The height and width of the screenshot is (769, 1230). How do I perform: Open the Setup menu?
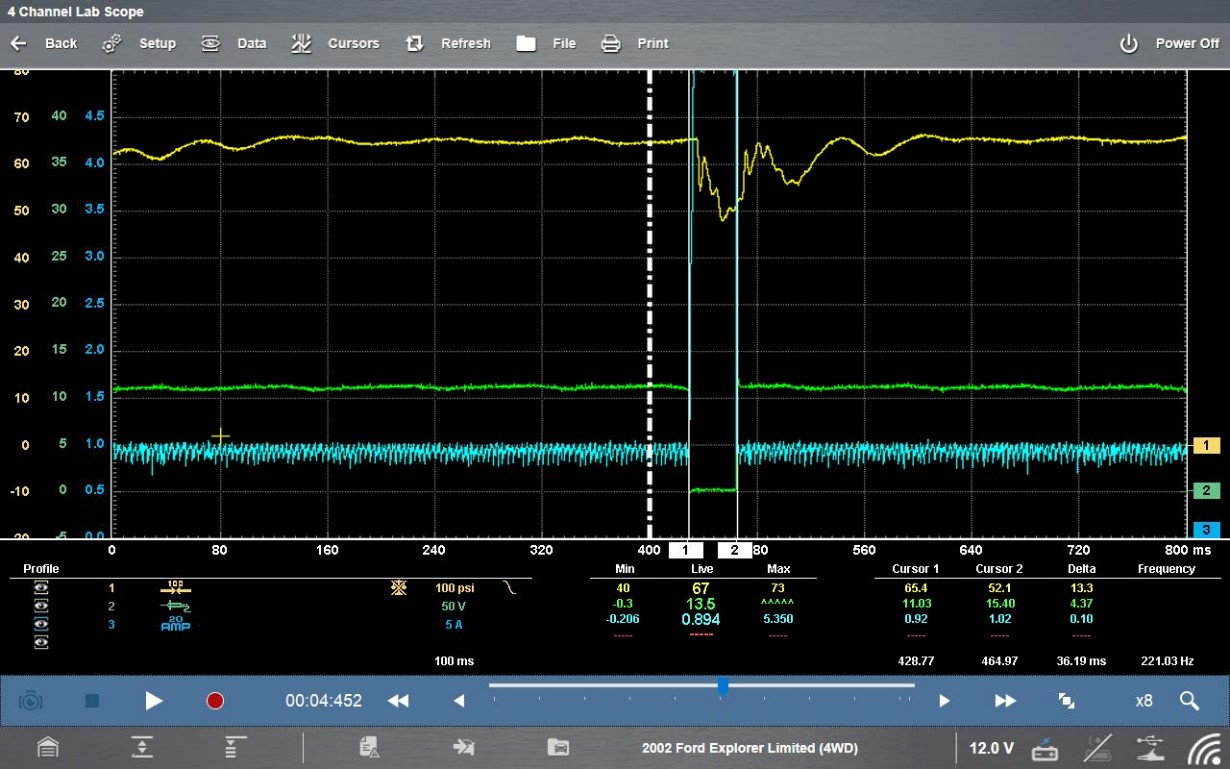click(140, 43)
